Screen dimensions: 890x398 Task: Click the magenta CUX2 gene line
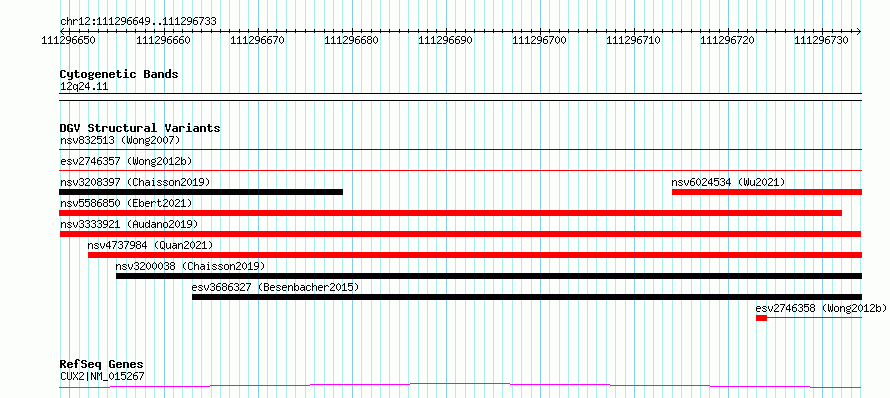pos(460,386)
